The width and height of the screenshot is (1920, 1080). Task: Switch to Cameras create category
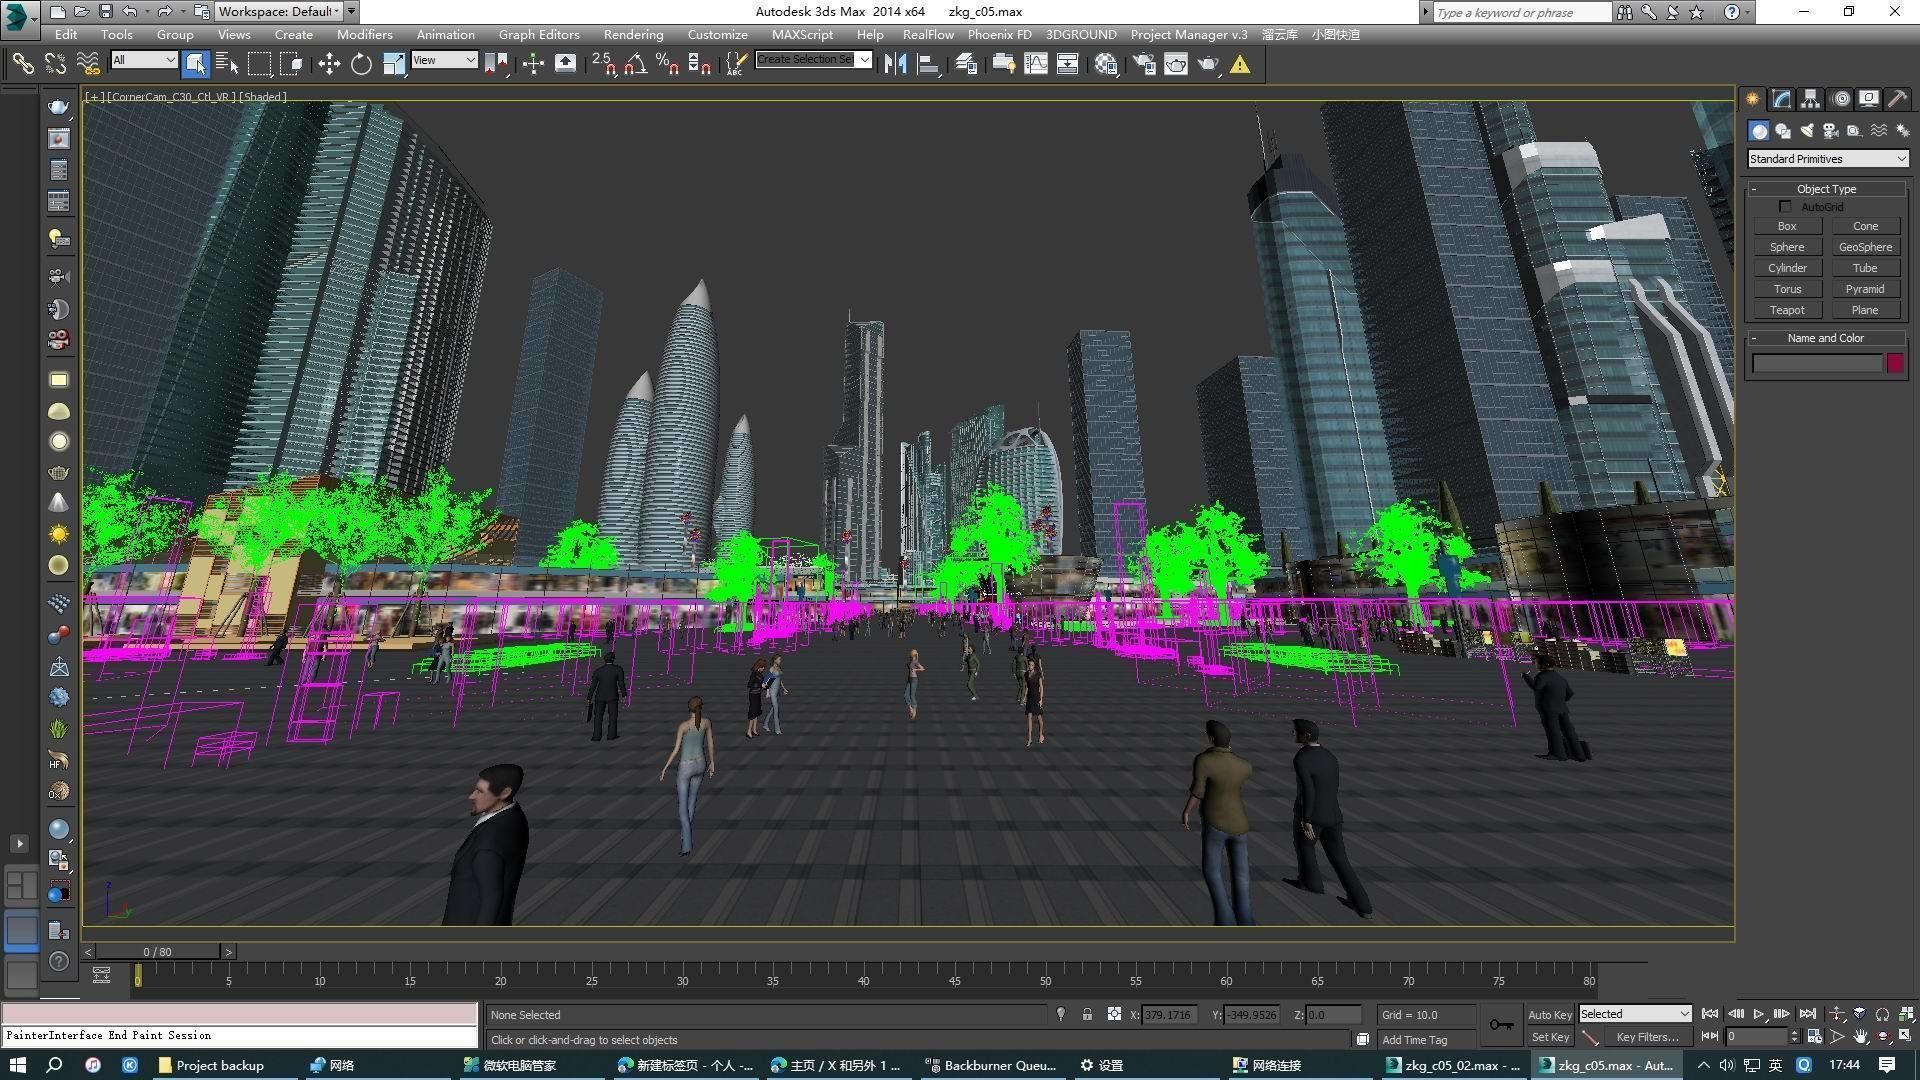click(x=1831, y=131)
